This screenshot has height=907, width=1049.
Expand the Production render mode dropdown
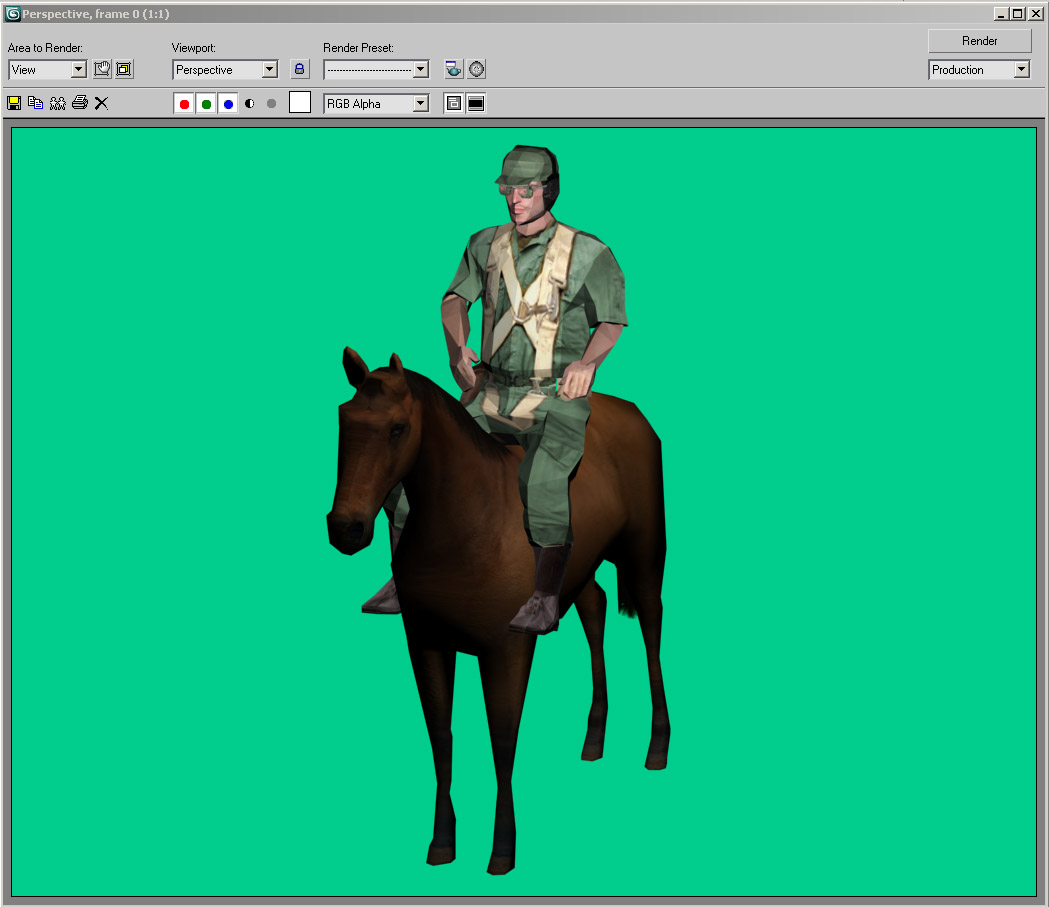(x=1020, y=70)
